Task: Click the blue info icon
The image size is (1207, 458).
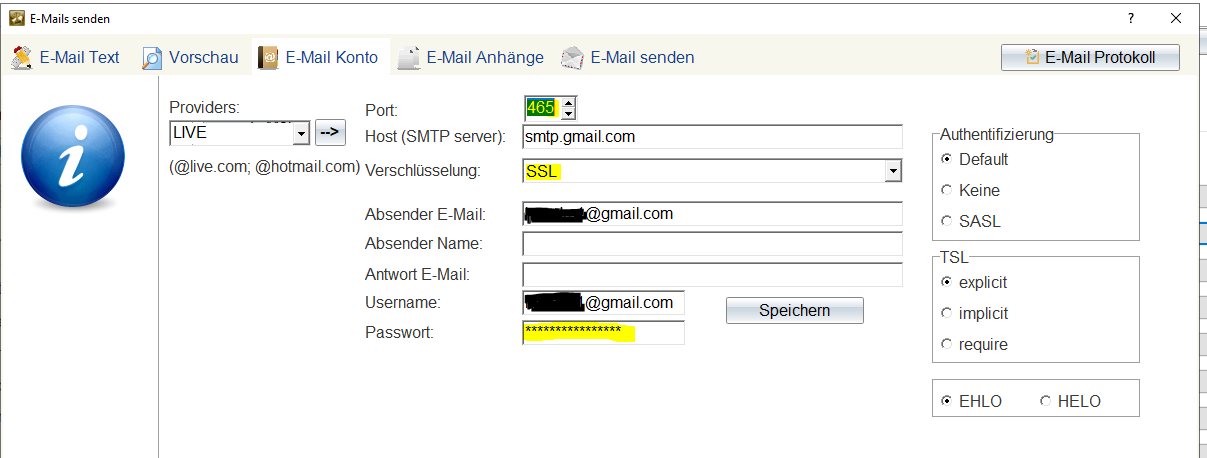Action: 65,159
